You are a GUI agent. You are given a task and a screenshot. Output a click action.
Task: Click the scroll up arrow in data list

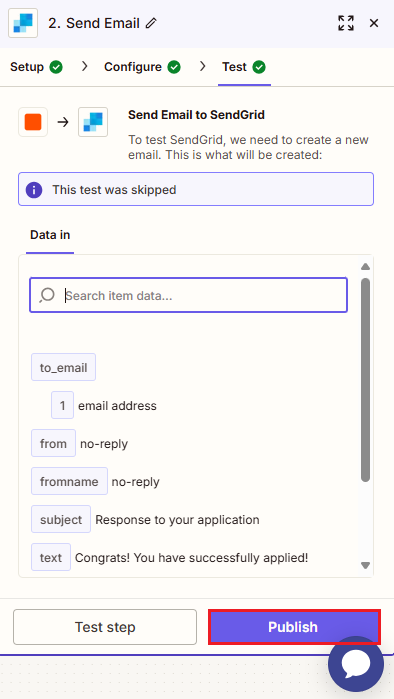point(365,267)
